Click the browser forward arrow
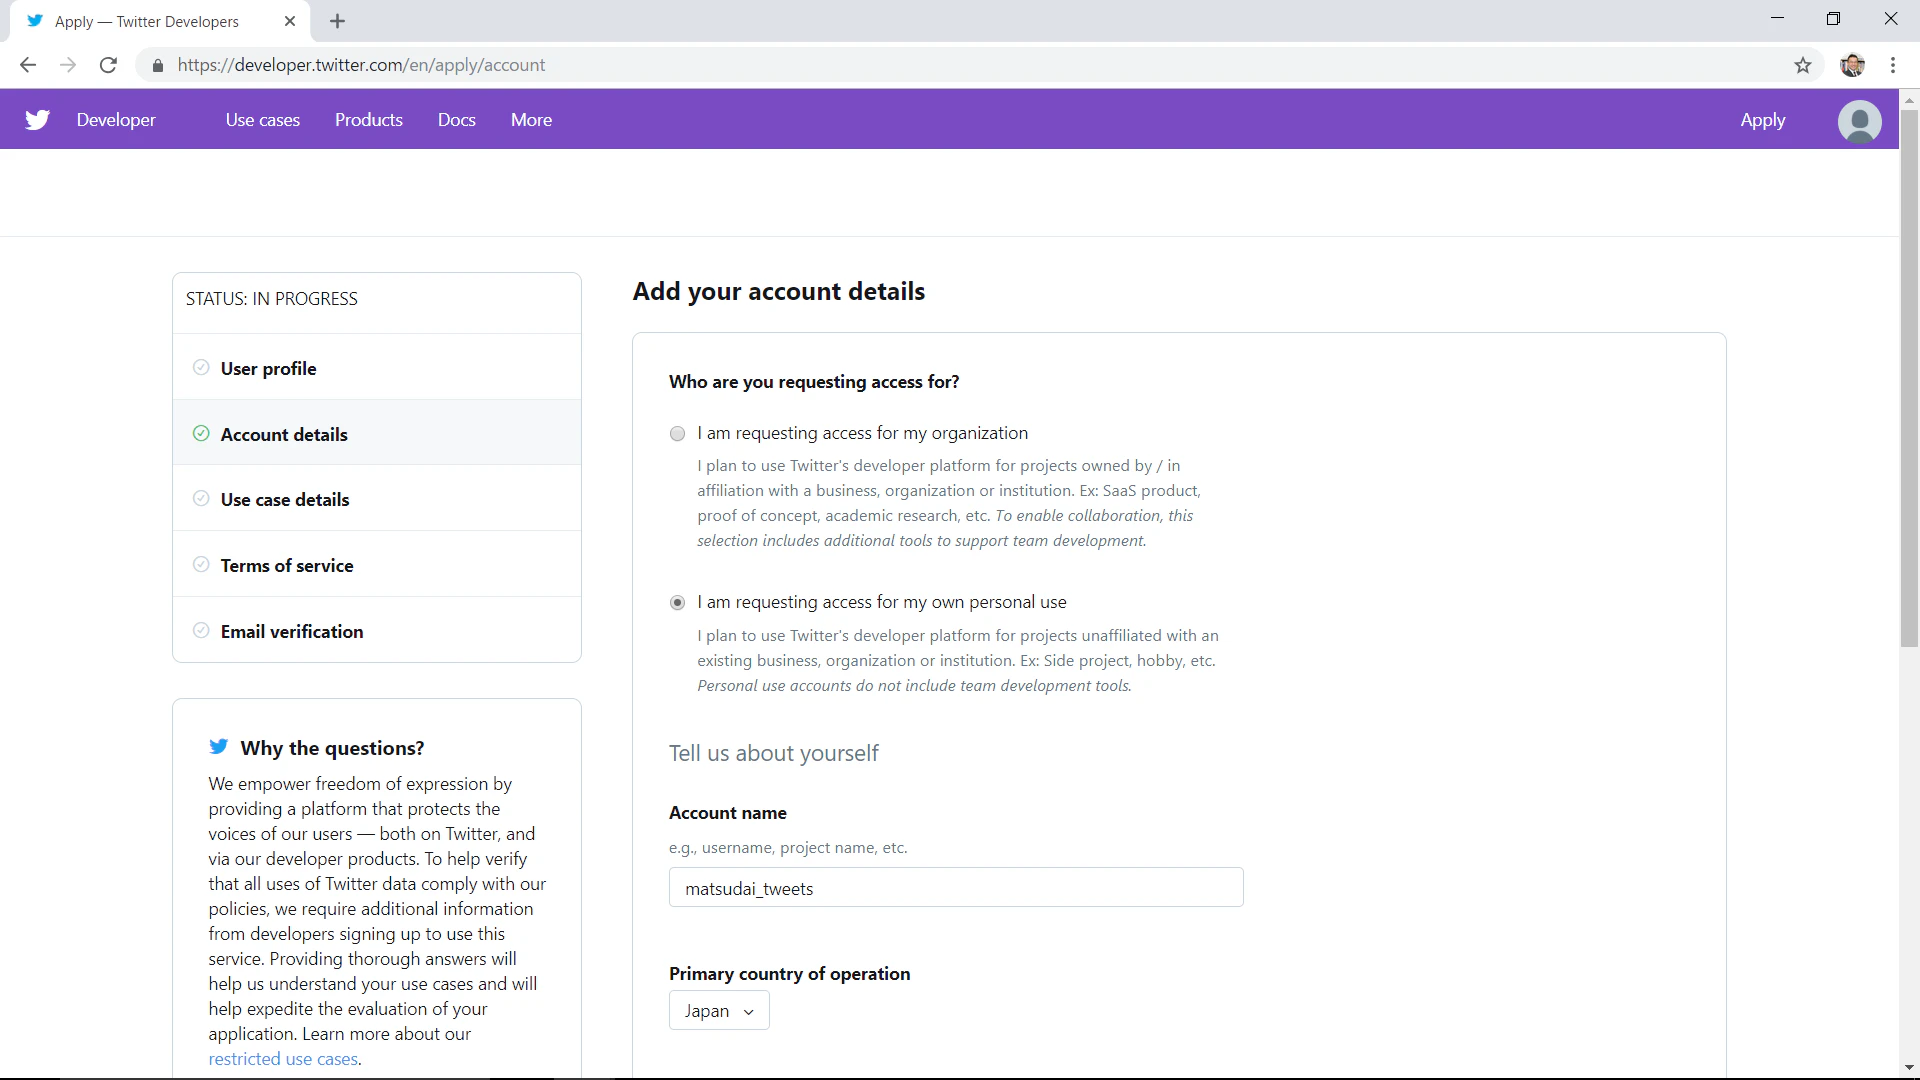 (x=68, y=65)
